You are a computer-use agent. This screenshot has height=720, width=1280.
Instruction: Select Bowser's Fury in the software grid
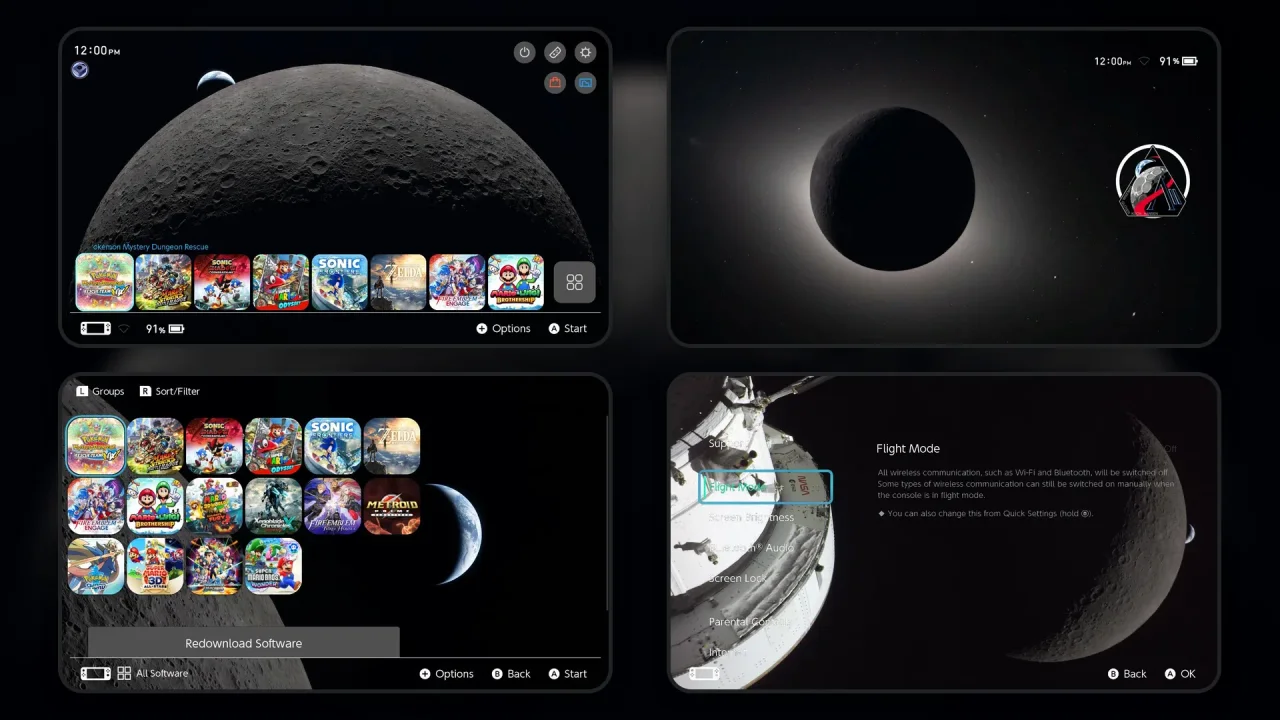pyautogui.click(x=214, y=506)
